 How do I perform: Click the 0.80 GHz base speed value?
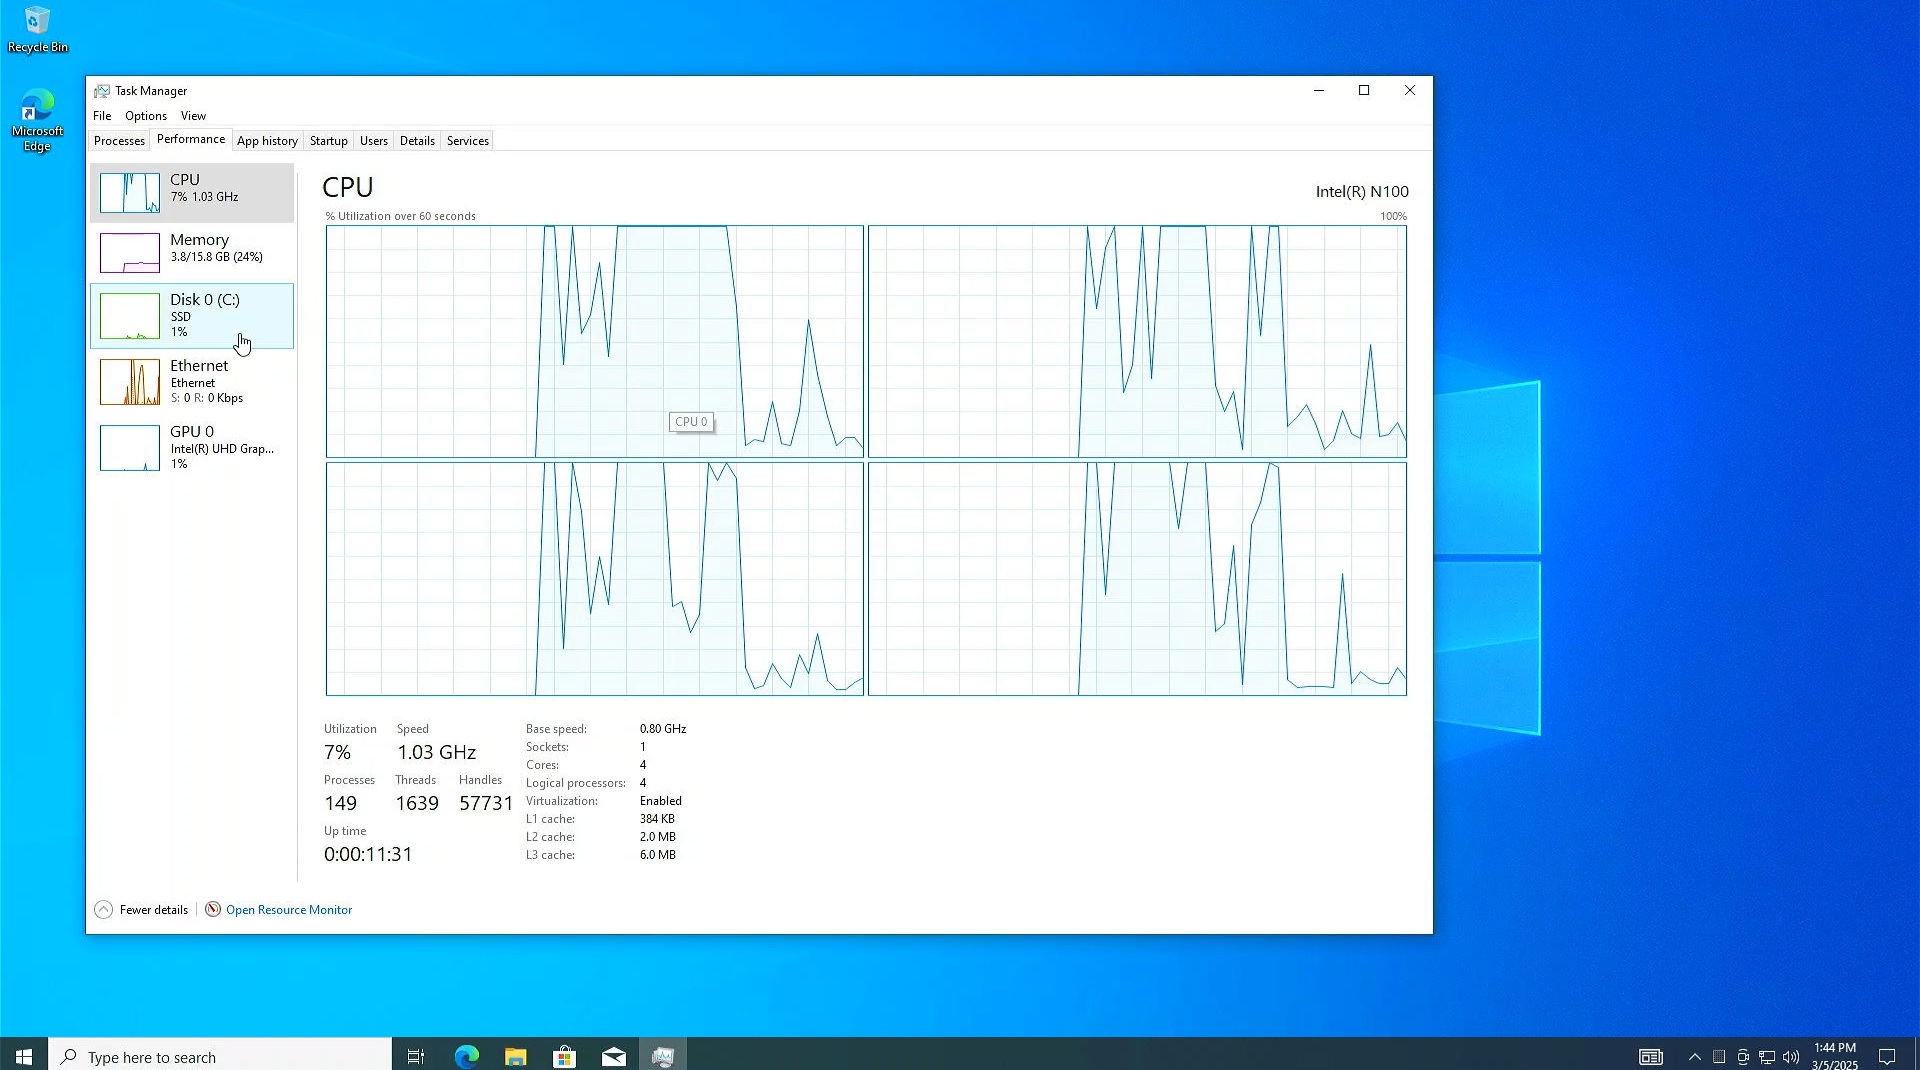[663, 729]
